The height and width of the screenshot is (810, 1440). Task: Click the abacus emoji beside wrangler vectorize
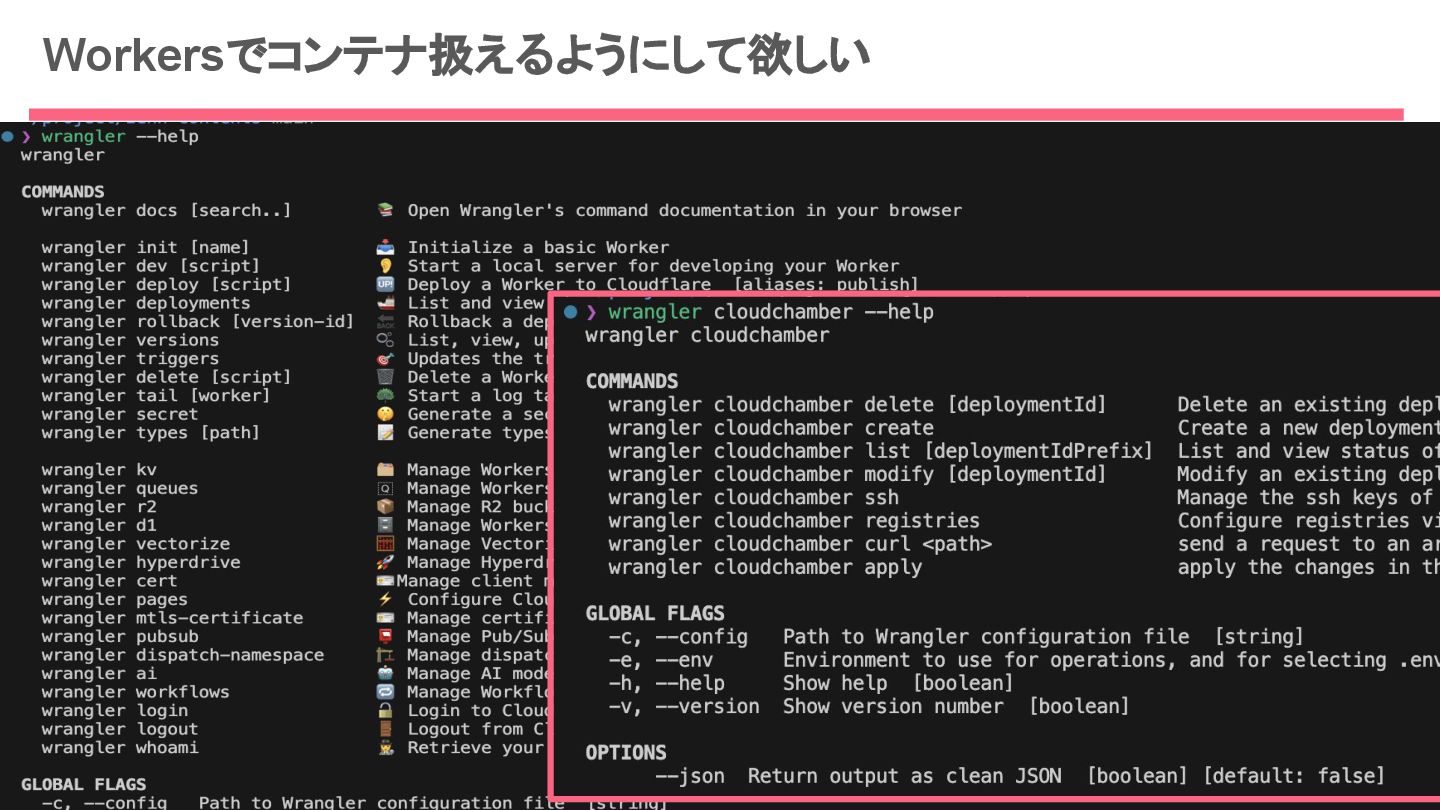[x=385, y=544]
